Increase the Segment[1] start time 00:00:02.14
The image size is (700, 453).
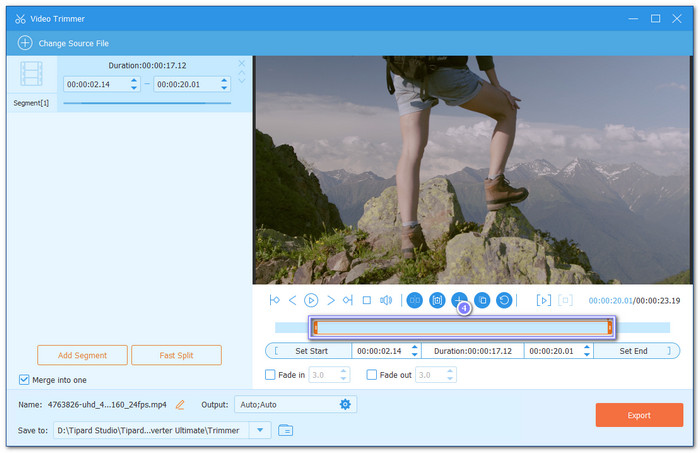(x=134, y=81)
